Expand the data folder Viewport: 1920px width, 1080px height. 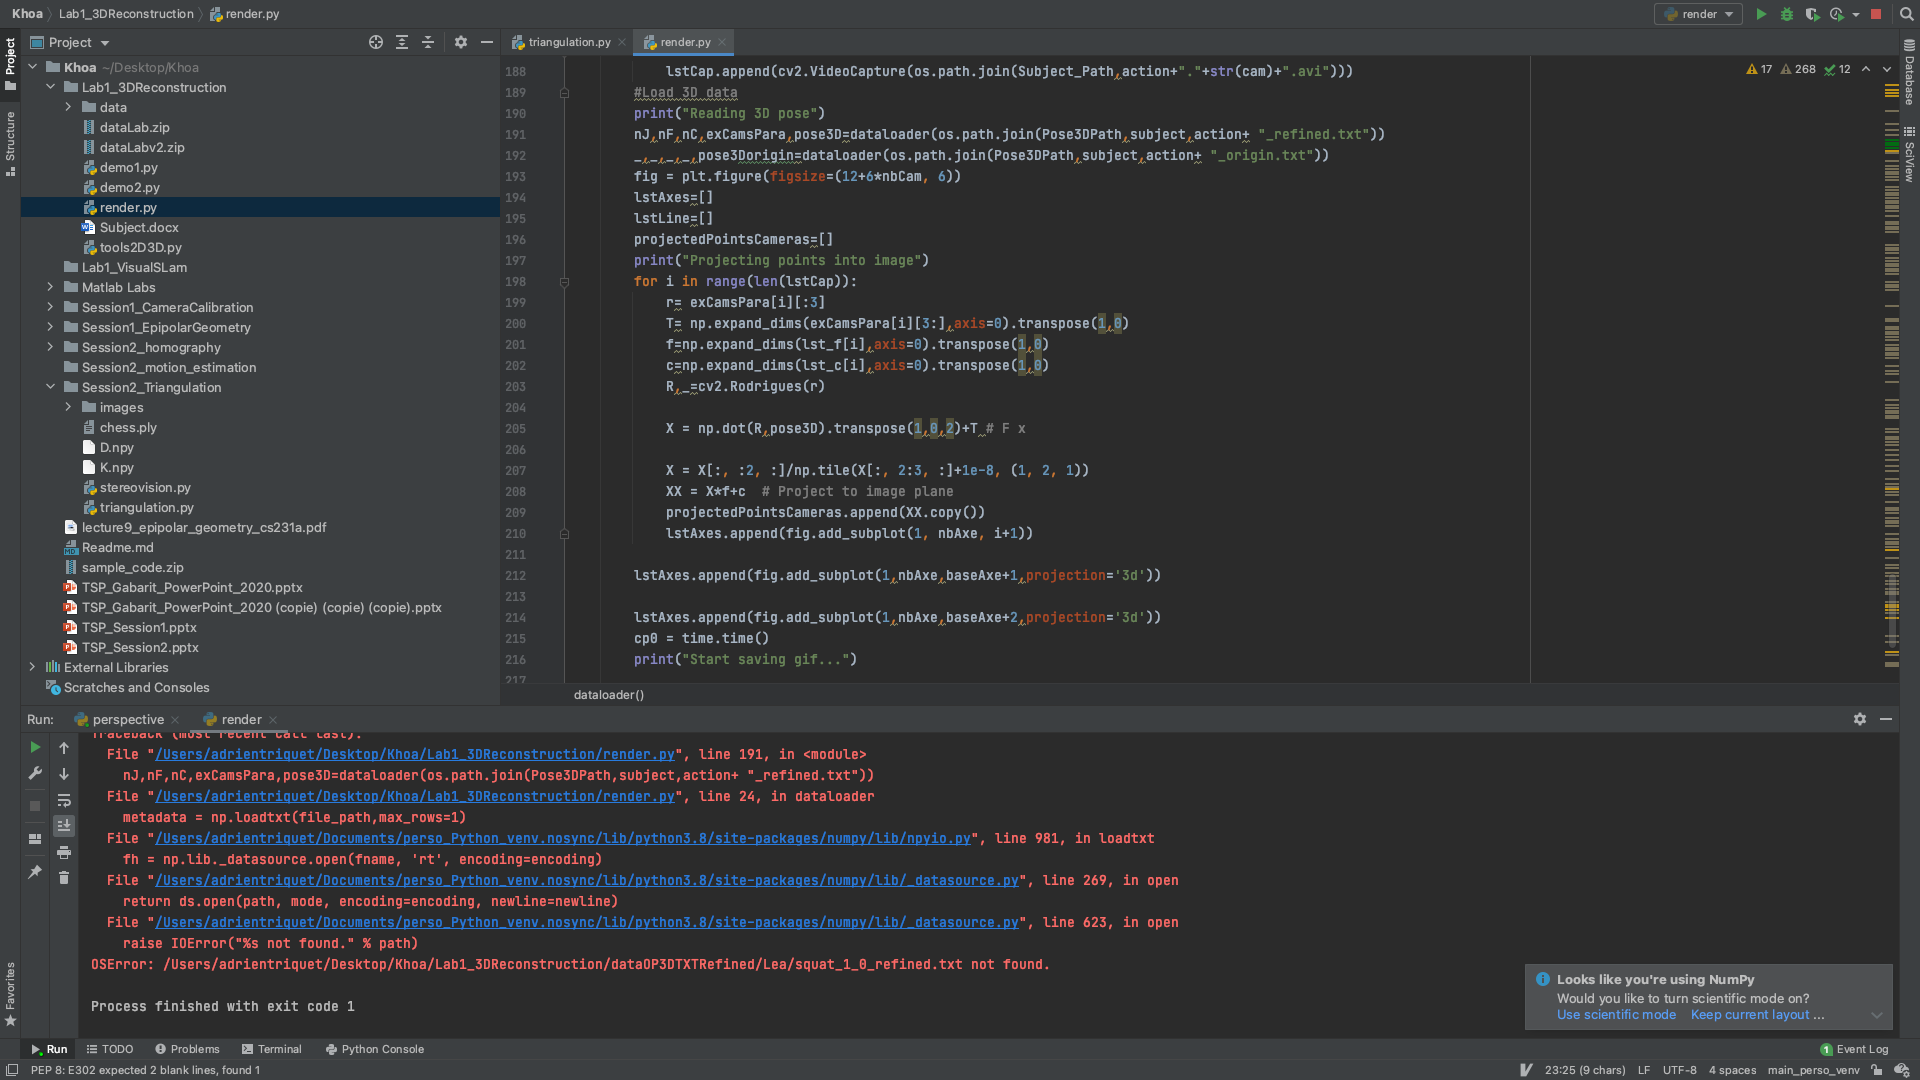[68, 107]
